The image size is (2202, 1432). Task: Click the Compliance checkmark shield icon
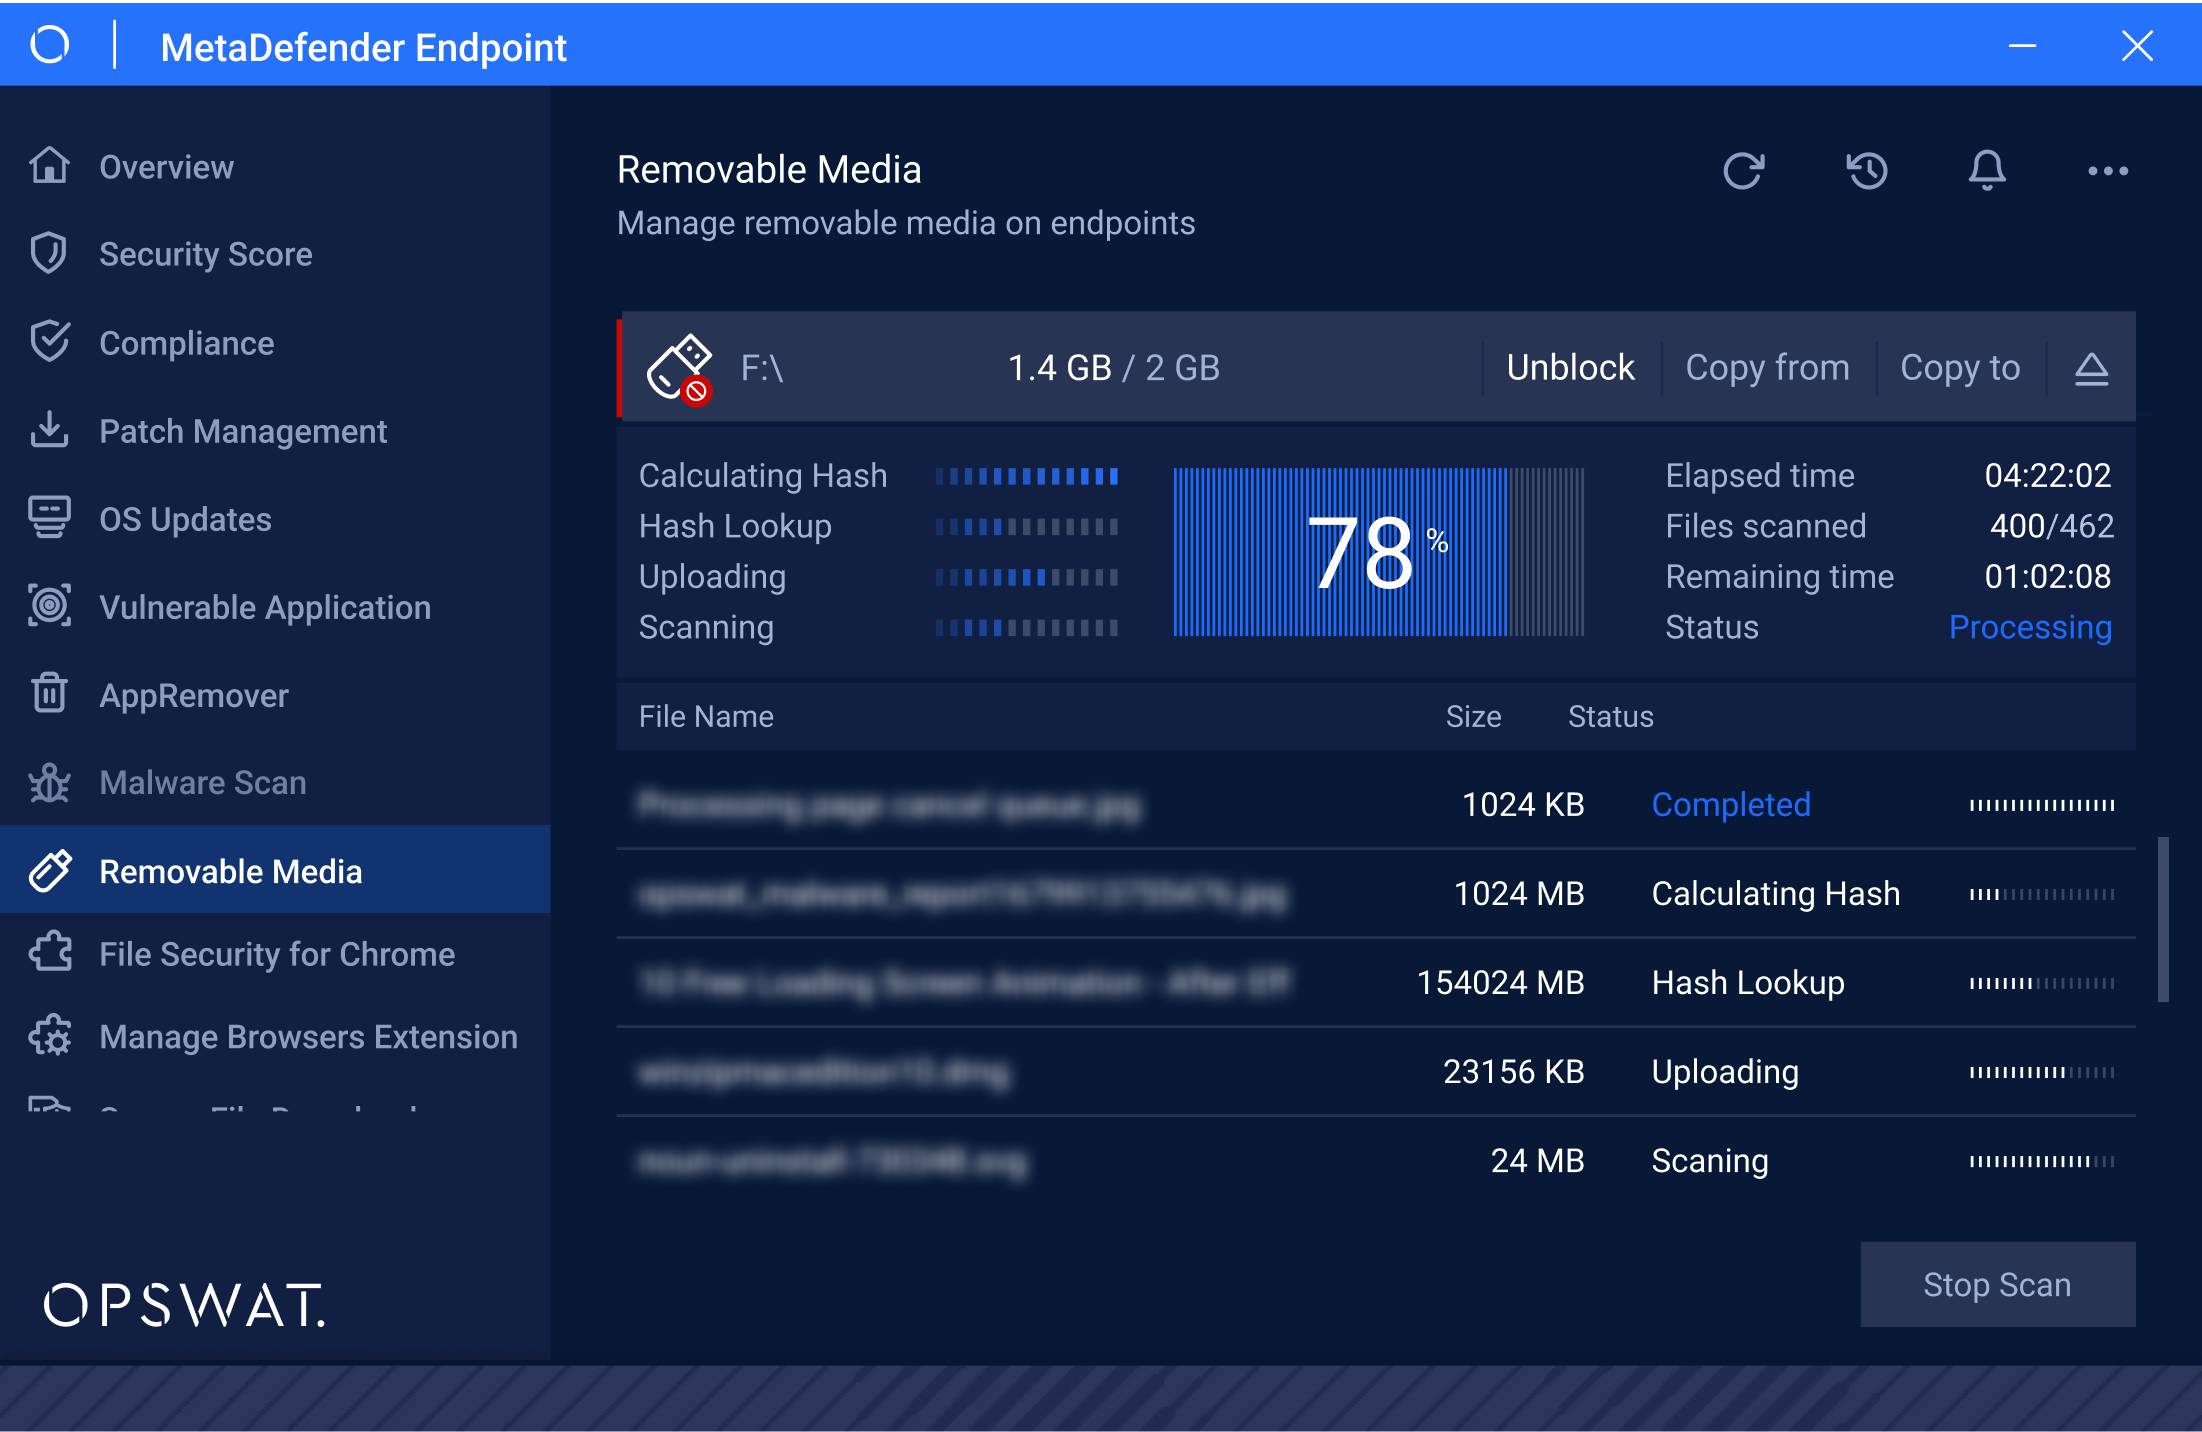49,342
